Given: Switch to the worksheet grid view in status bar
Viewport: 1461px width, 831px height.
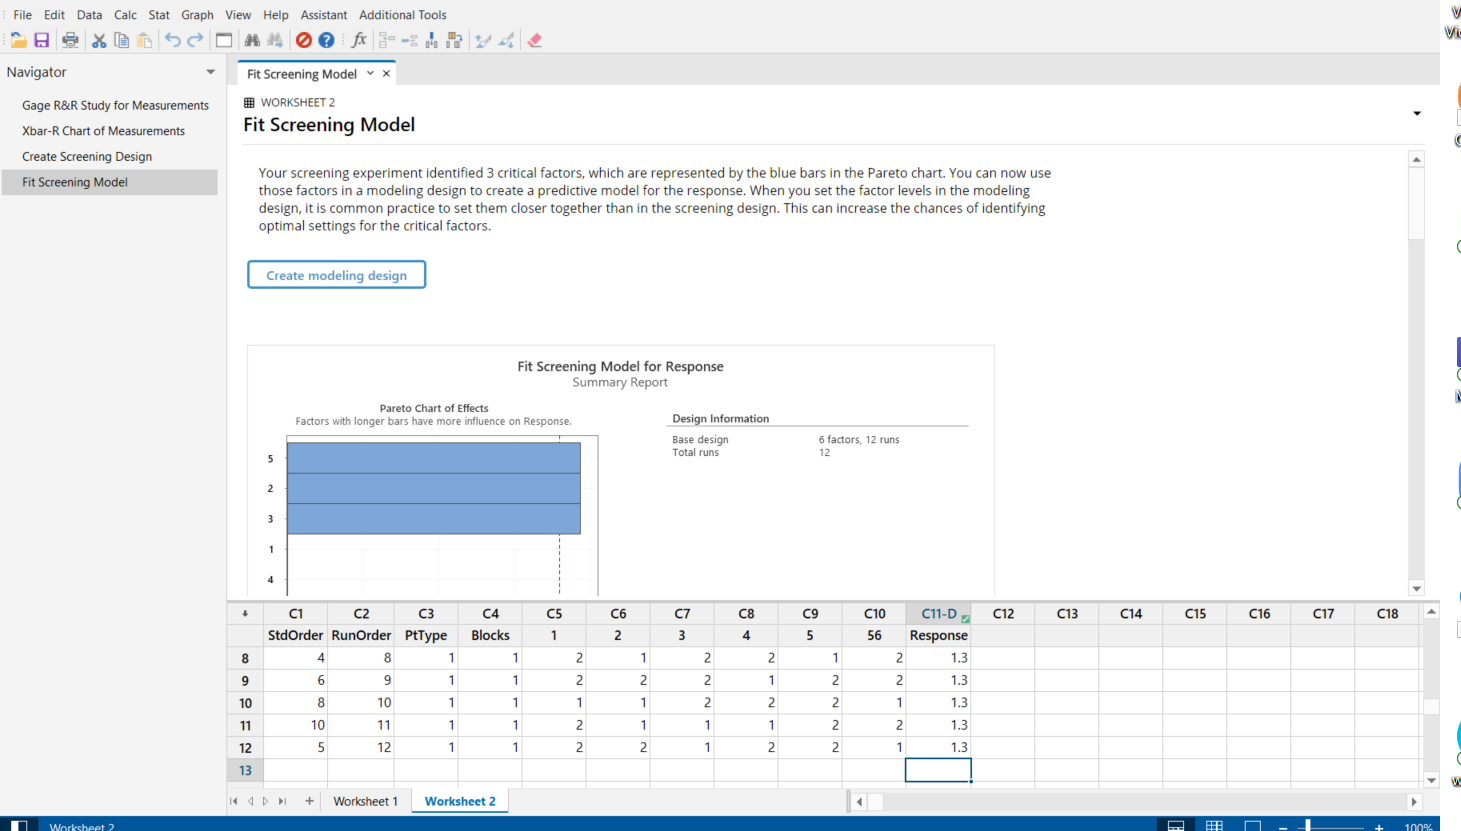Looking at the screenshot, I should (1214, 825).
